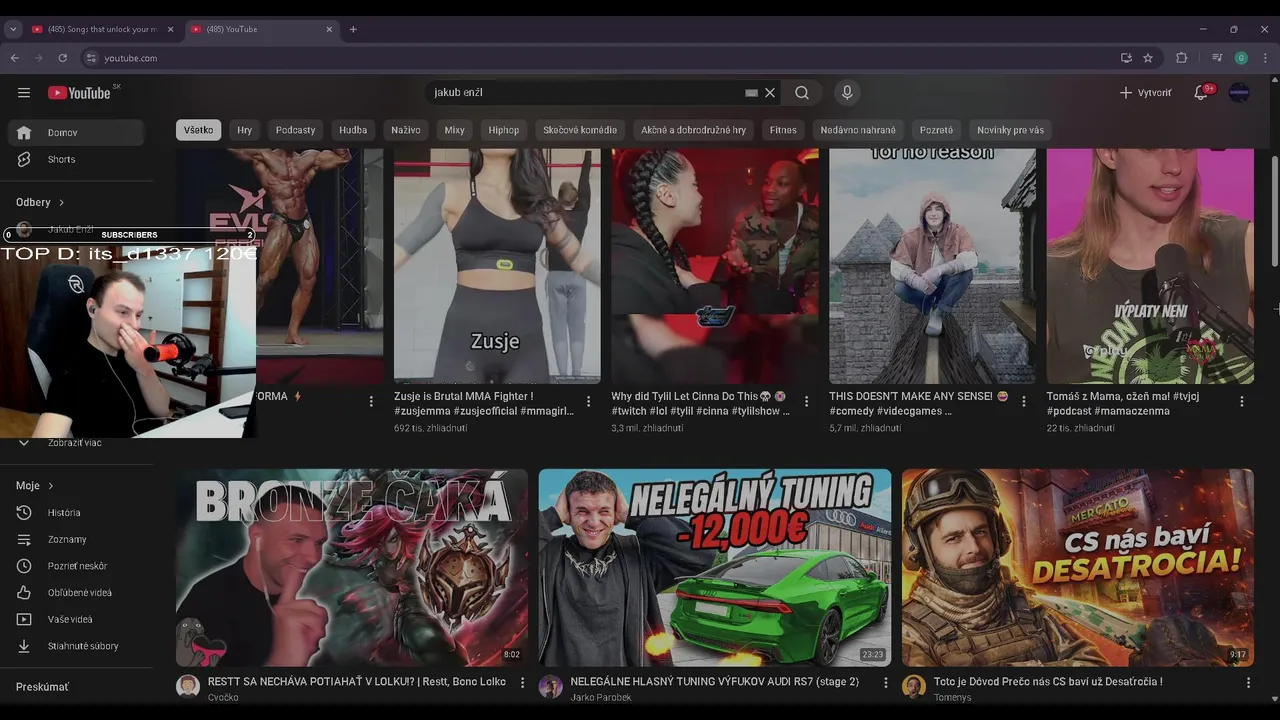Open options for NELEGÁLNE HLASNÝ TUNING video

coord(885,683)
